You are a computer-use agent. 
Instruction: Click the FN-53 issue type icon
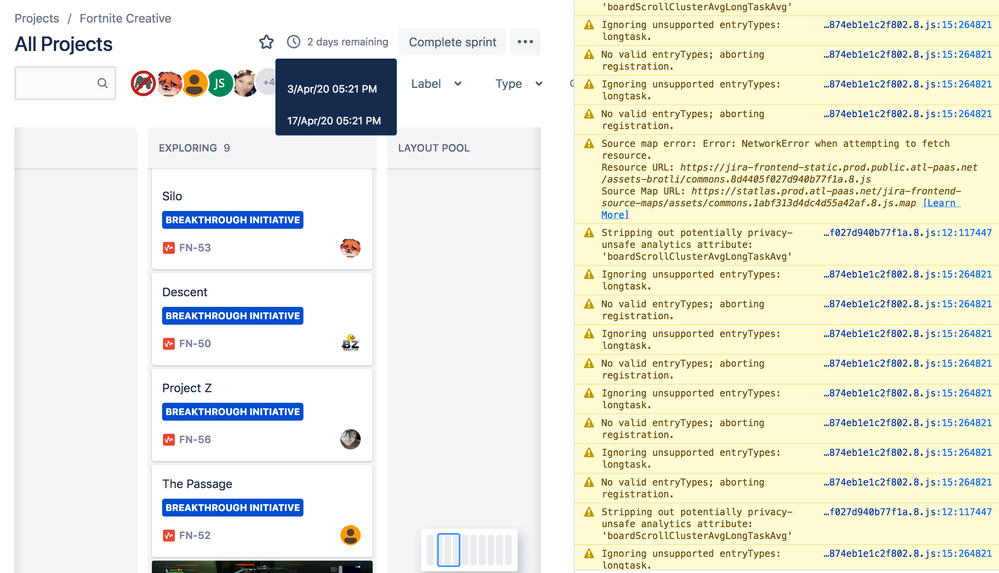pos(168,248)
